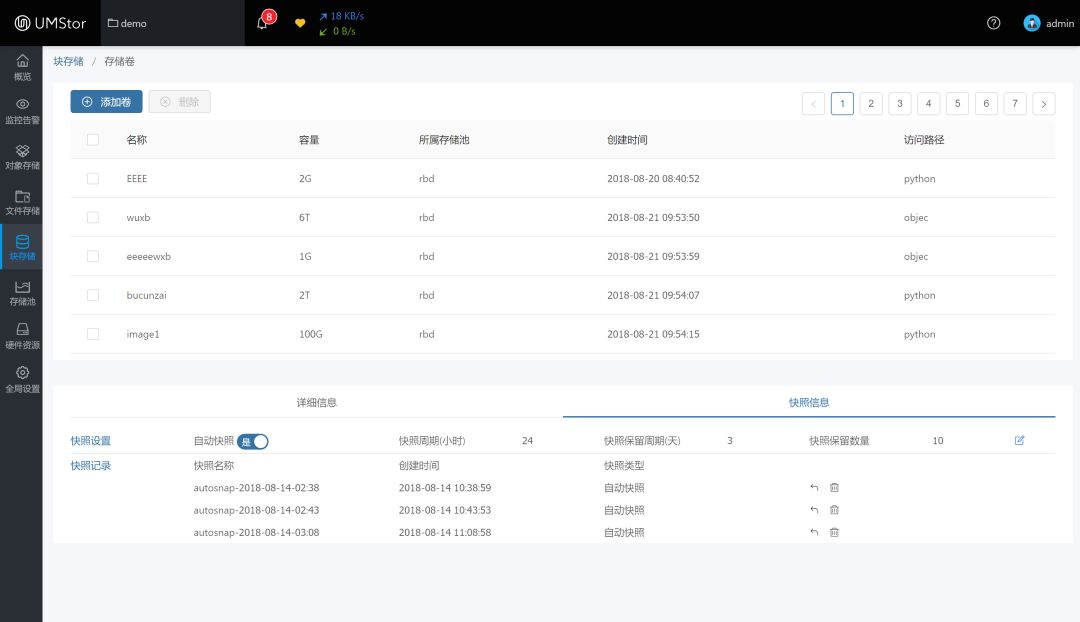Check the box for volume wuxb
The width and height of the screenshot is (1080, 622).
coord(93,218)
